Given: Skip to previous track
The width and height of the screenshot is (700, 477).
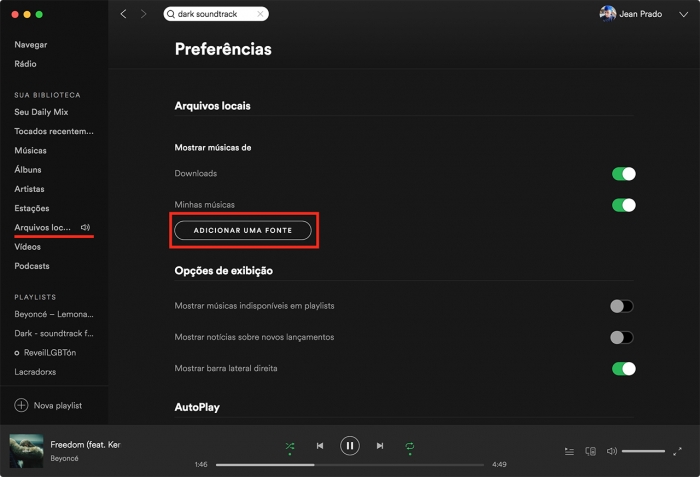Looking at the screenshot, I should tap(320, 446).
